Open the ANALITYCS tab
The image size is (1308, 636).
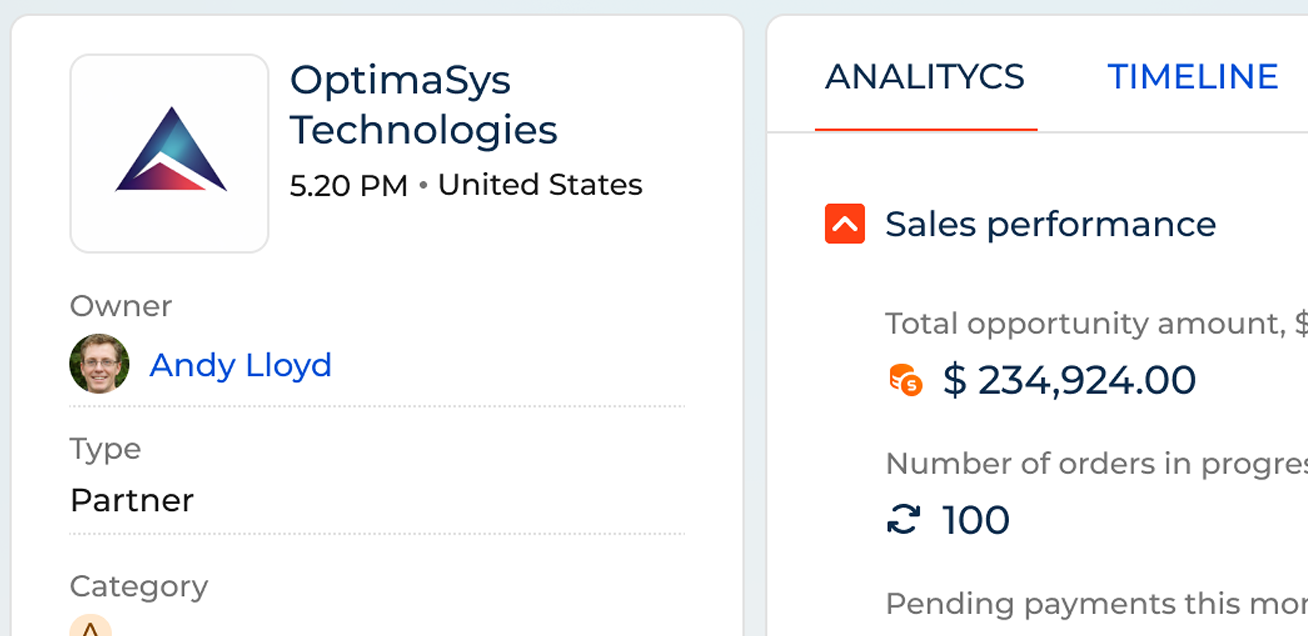pos(925,77)
